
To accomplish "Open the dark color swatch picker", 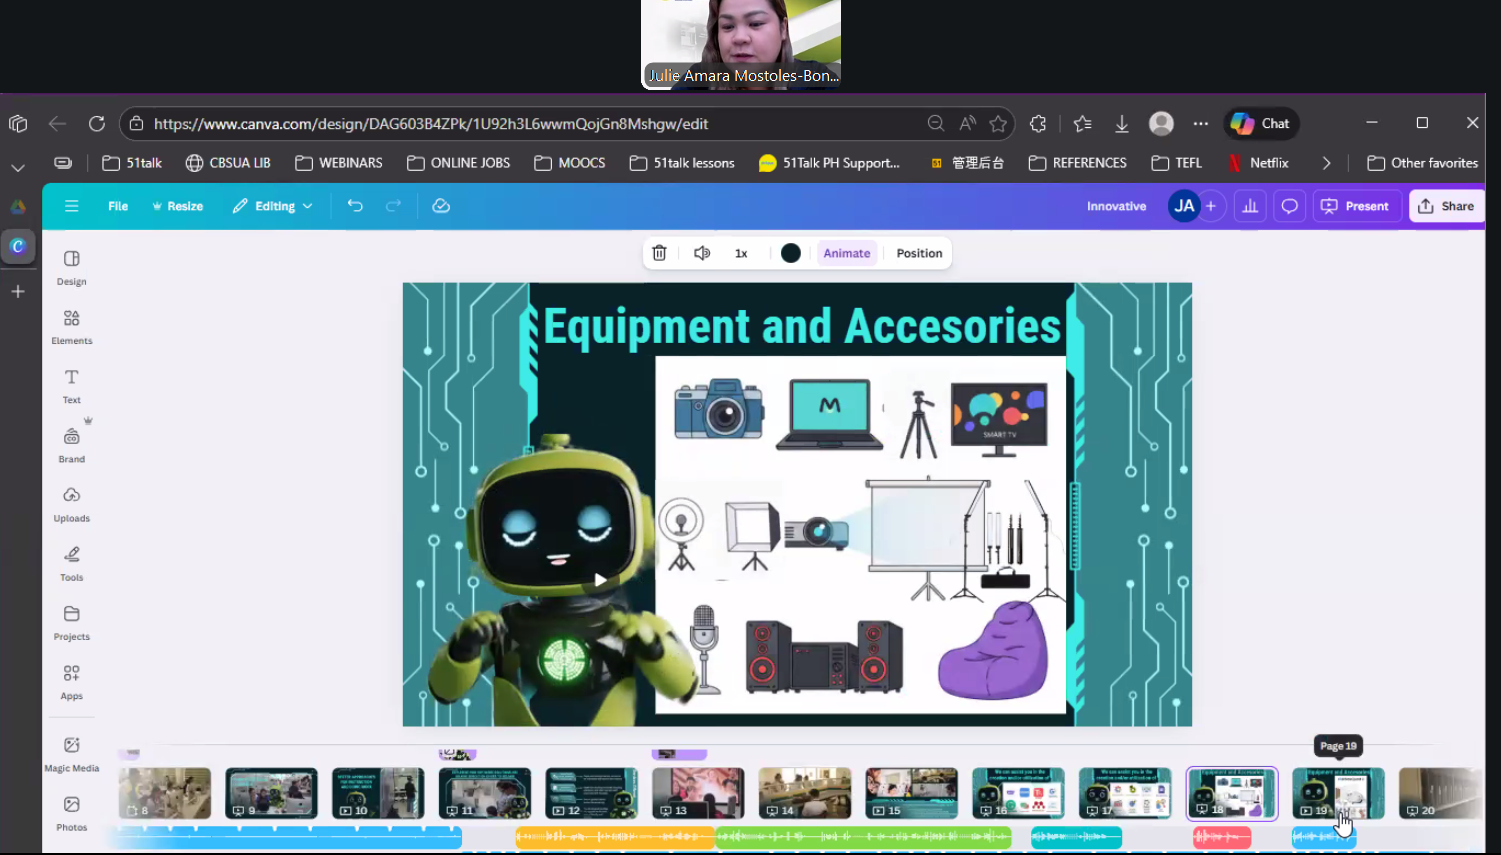I will coord(790,253).
